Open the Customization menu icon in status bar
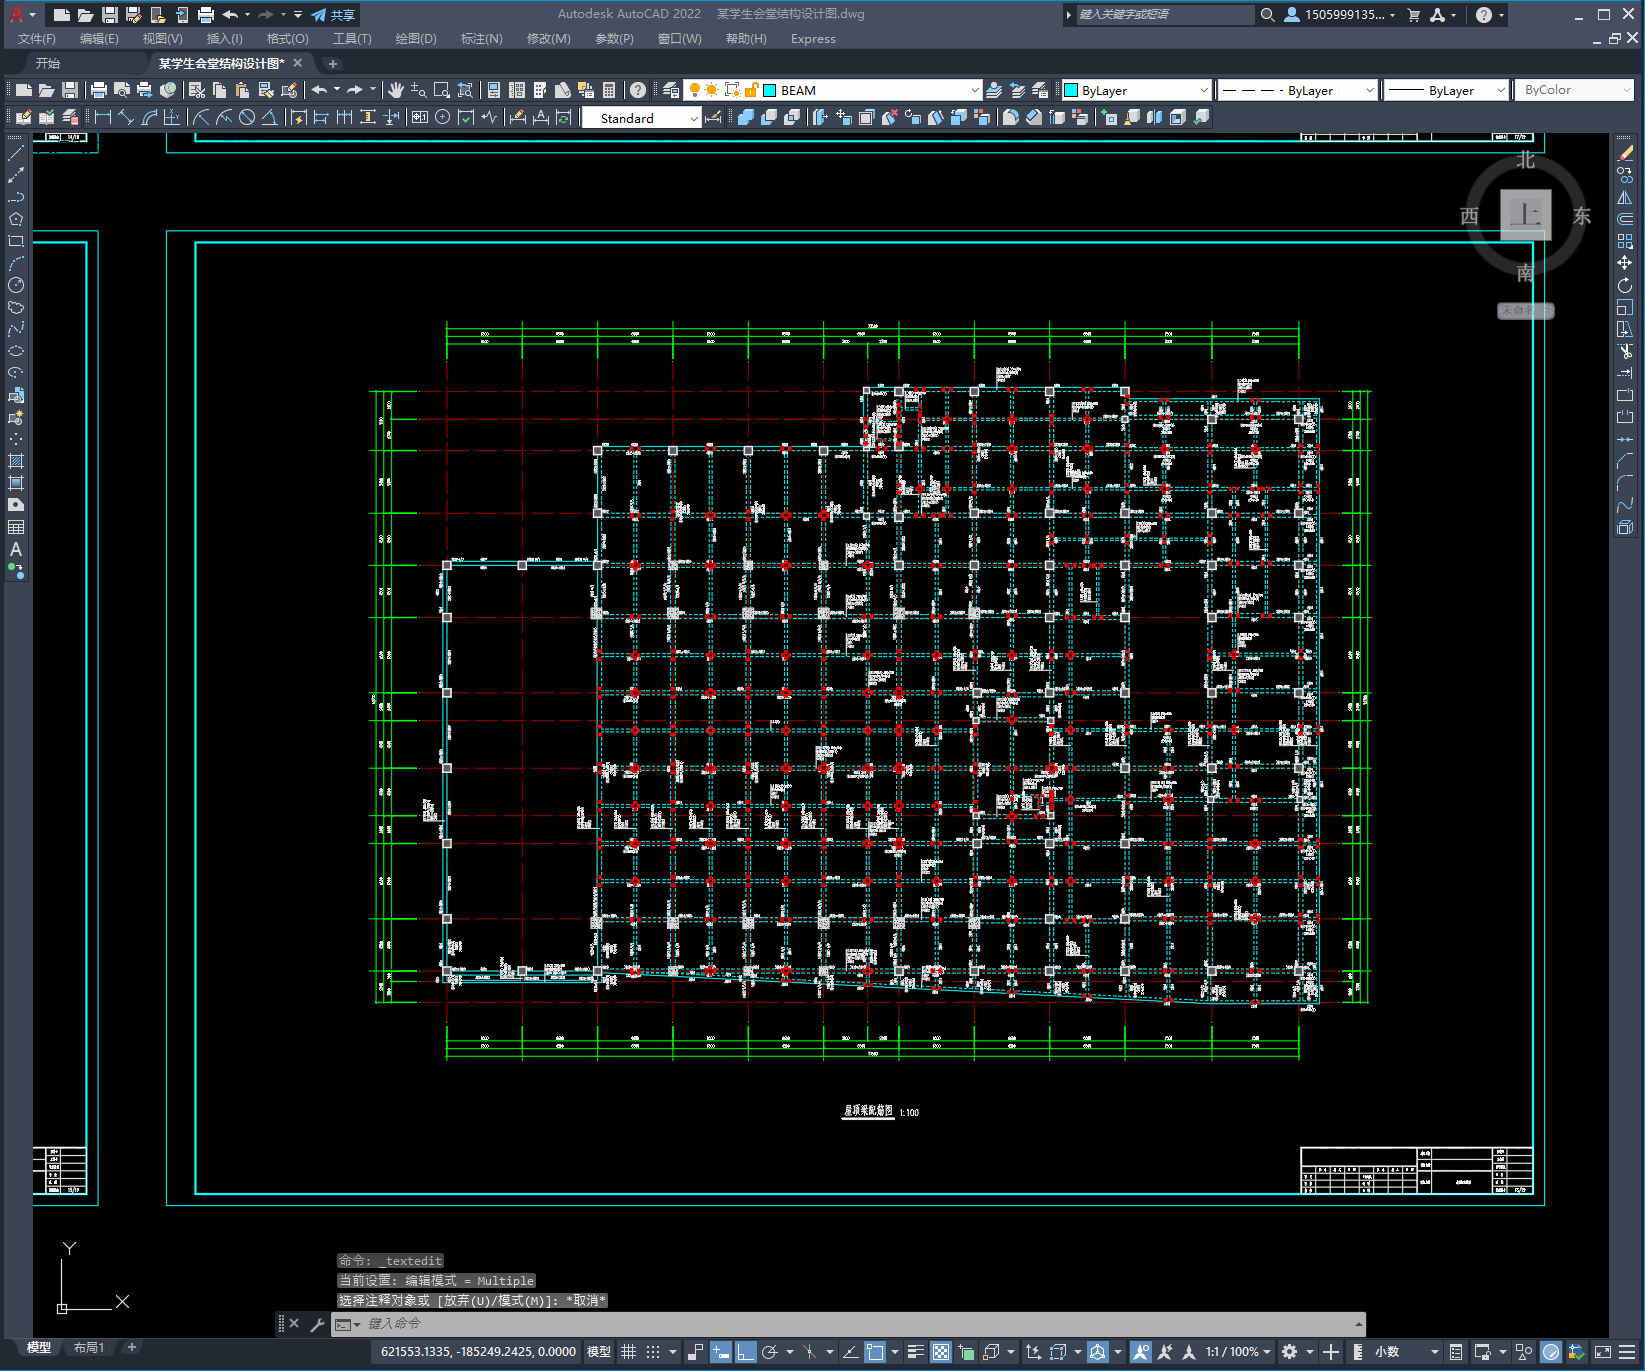 click(x=1629, y=1352)
